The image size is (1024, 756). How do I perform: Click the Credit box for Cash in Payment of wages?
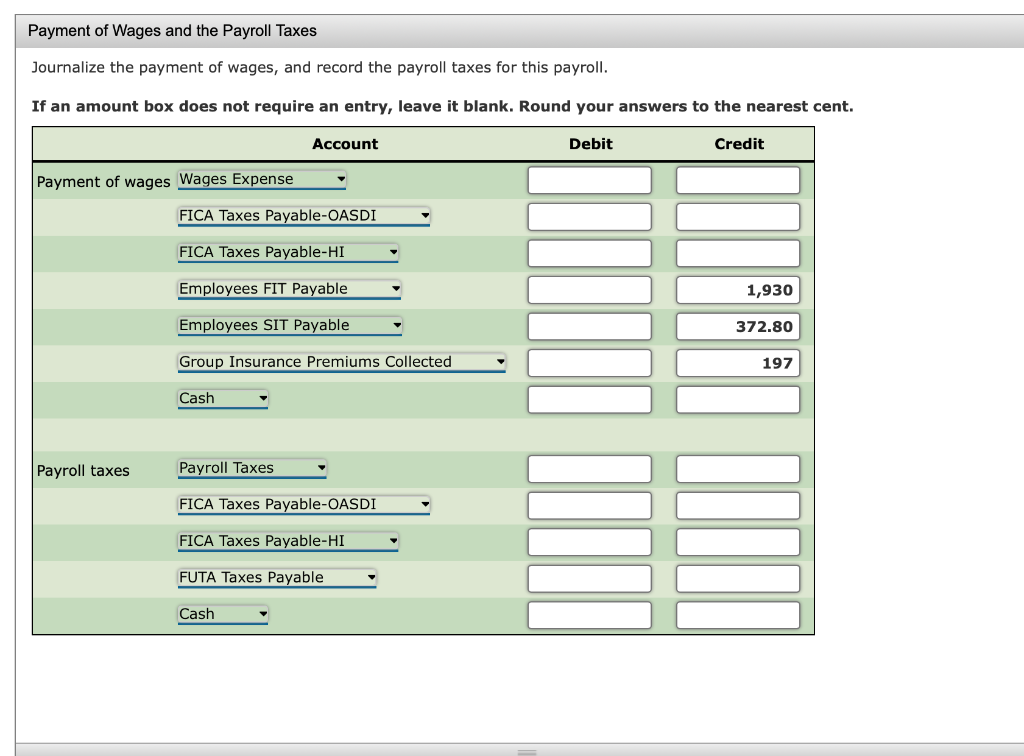tap(737, 399)
